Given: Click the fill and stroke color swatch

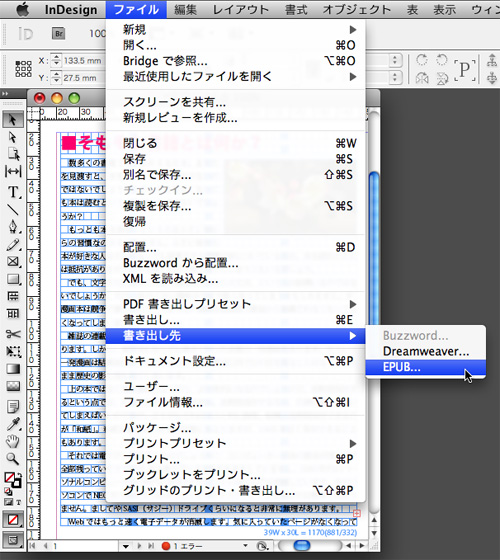Looking at the screenshot, I should (x=13, y=480).
